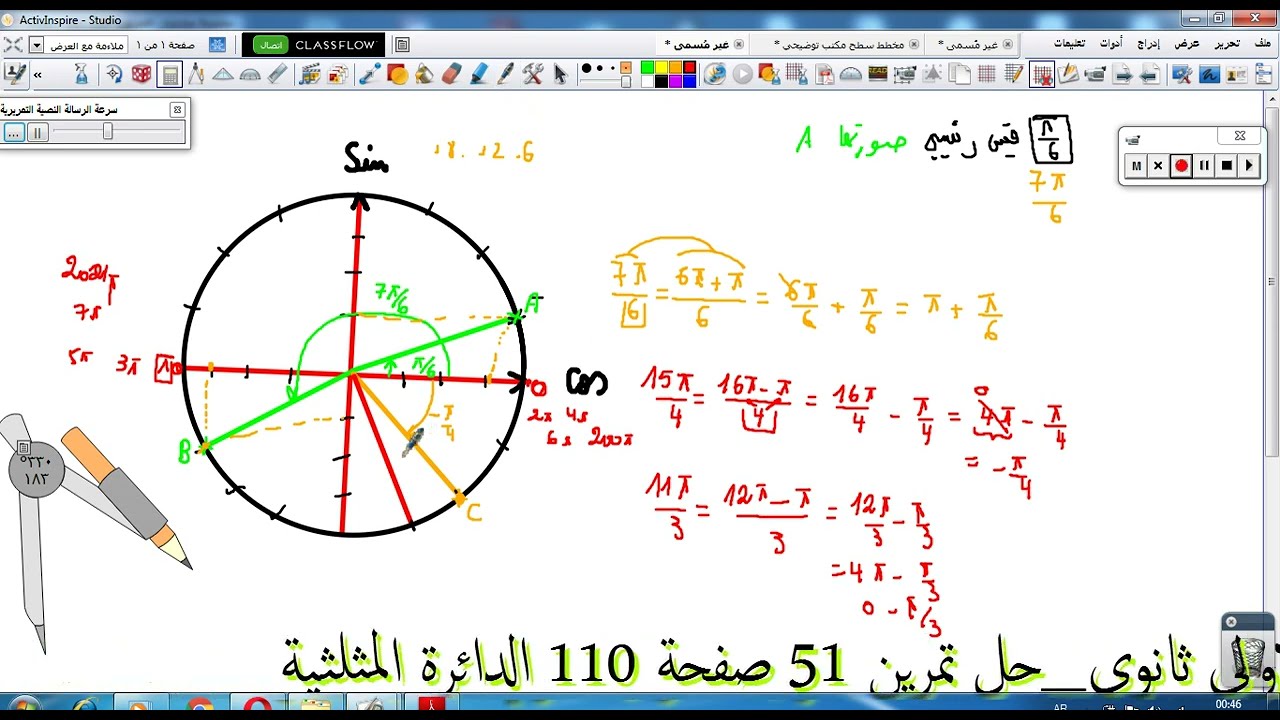
Task: Open the page zoom dropdown arrow
Action: point(36,45)
